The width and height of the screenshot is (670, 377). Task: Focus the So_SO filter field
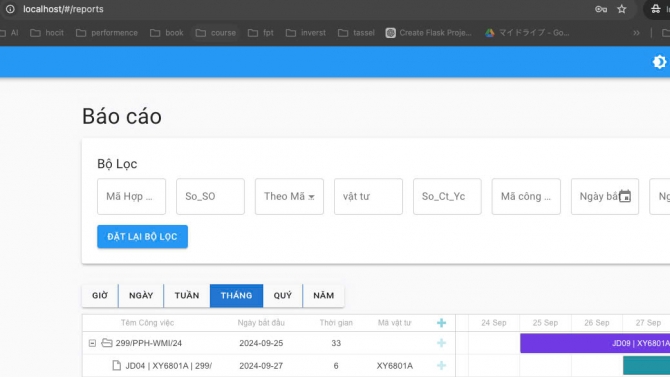click(210, 196)
